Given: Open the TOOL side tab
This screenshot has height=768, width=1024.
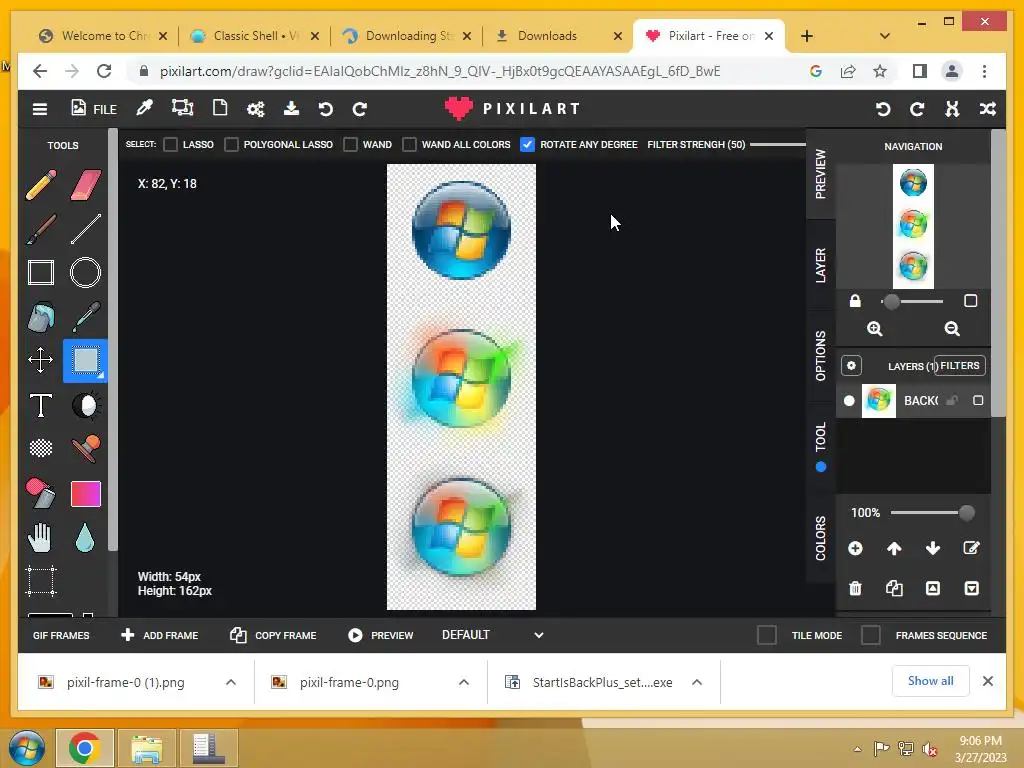Looking at the screenshot, I should point(821,447).
